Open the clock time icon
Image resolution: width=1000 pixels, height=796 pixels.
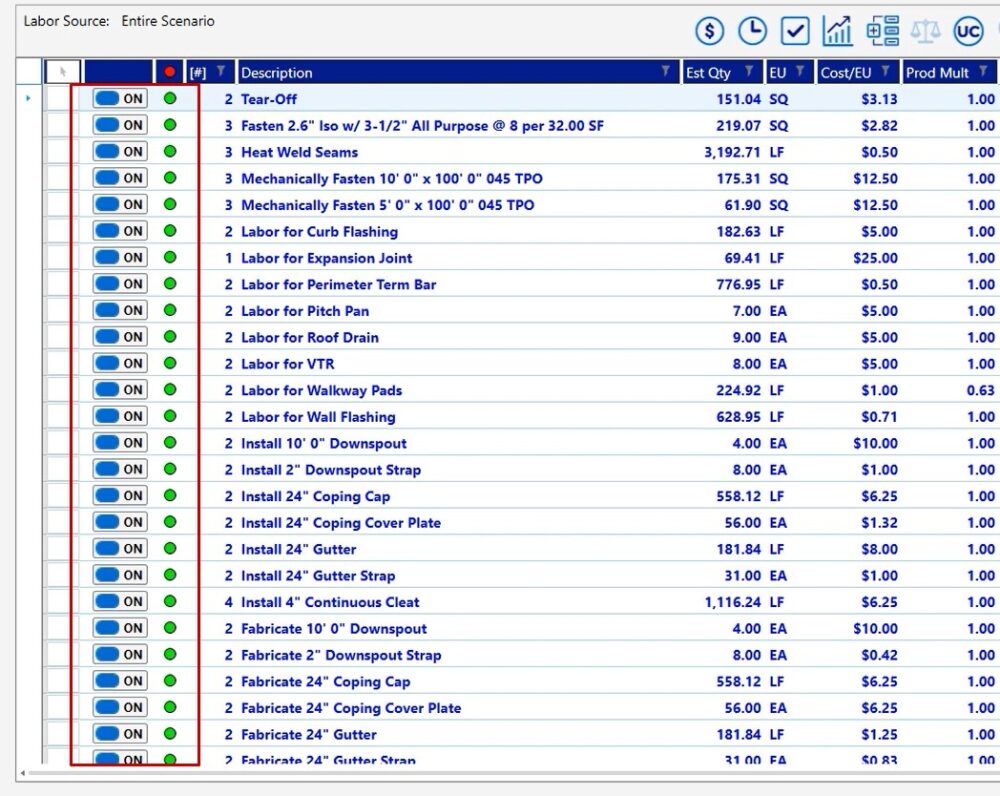click(x=752, y=32)
